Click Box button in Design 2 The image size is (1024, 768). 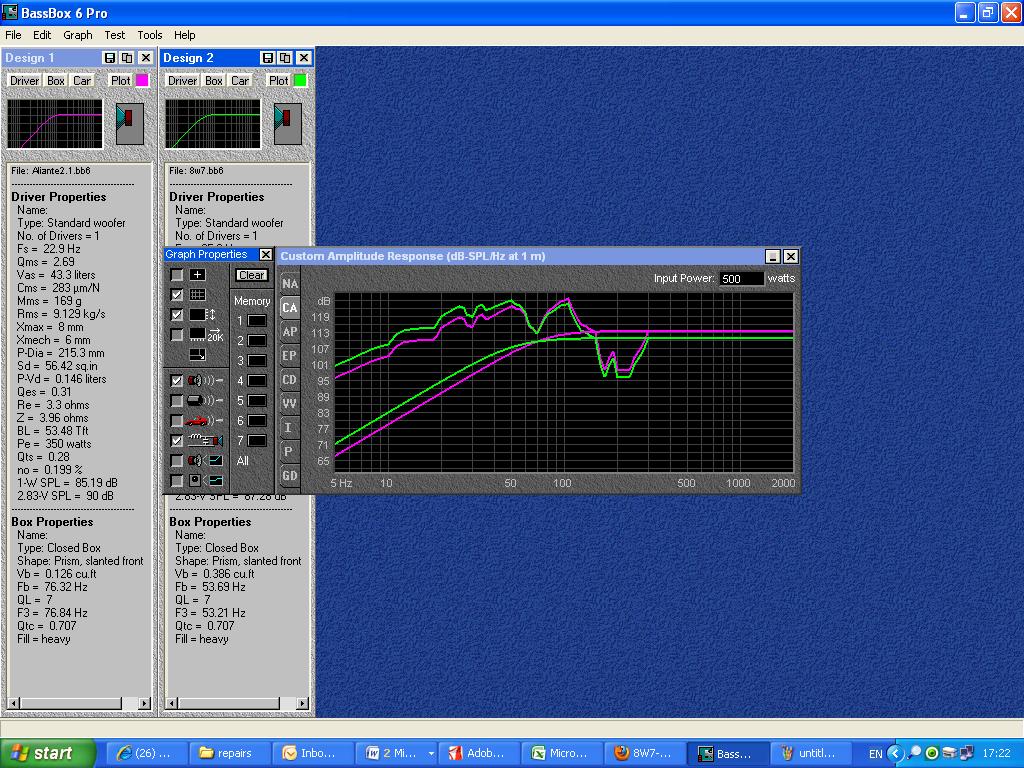(x=214, y=80)
